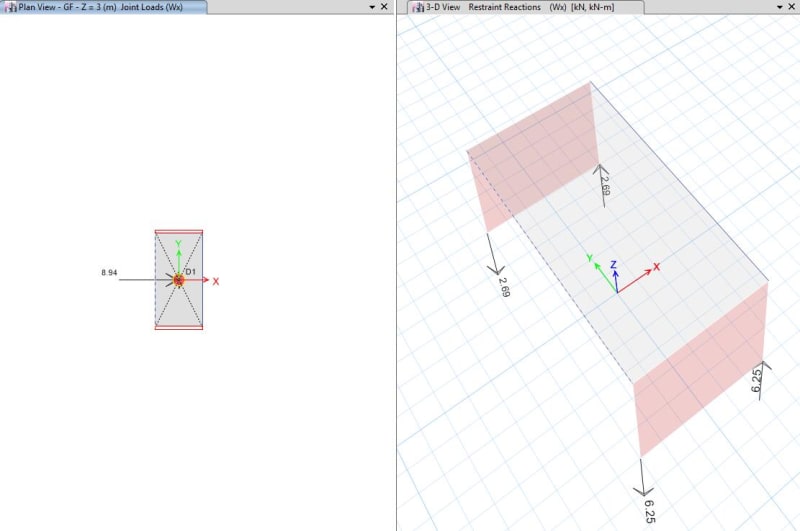The width and height of the screenshot is (800, 531).
Task: Click the top 2.69 reaction value in 3-D view
Action: click(605, 185)
